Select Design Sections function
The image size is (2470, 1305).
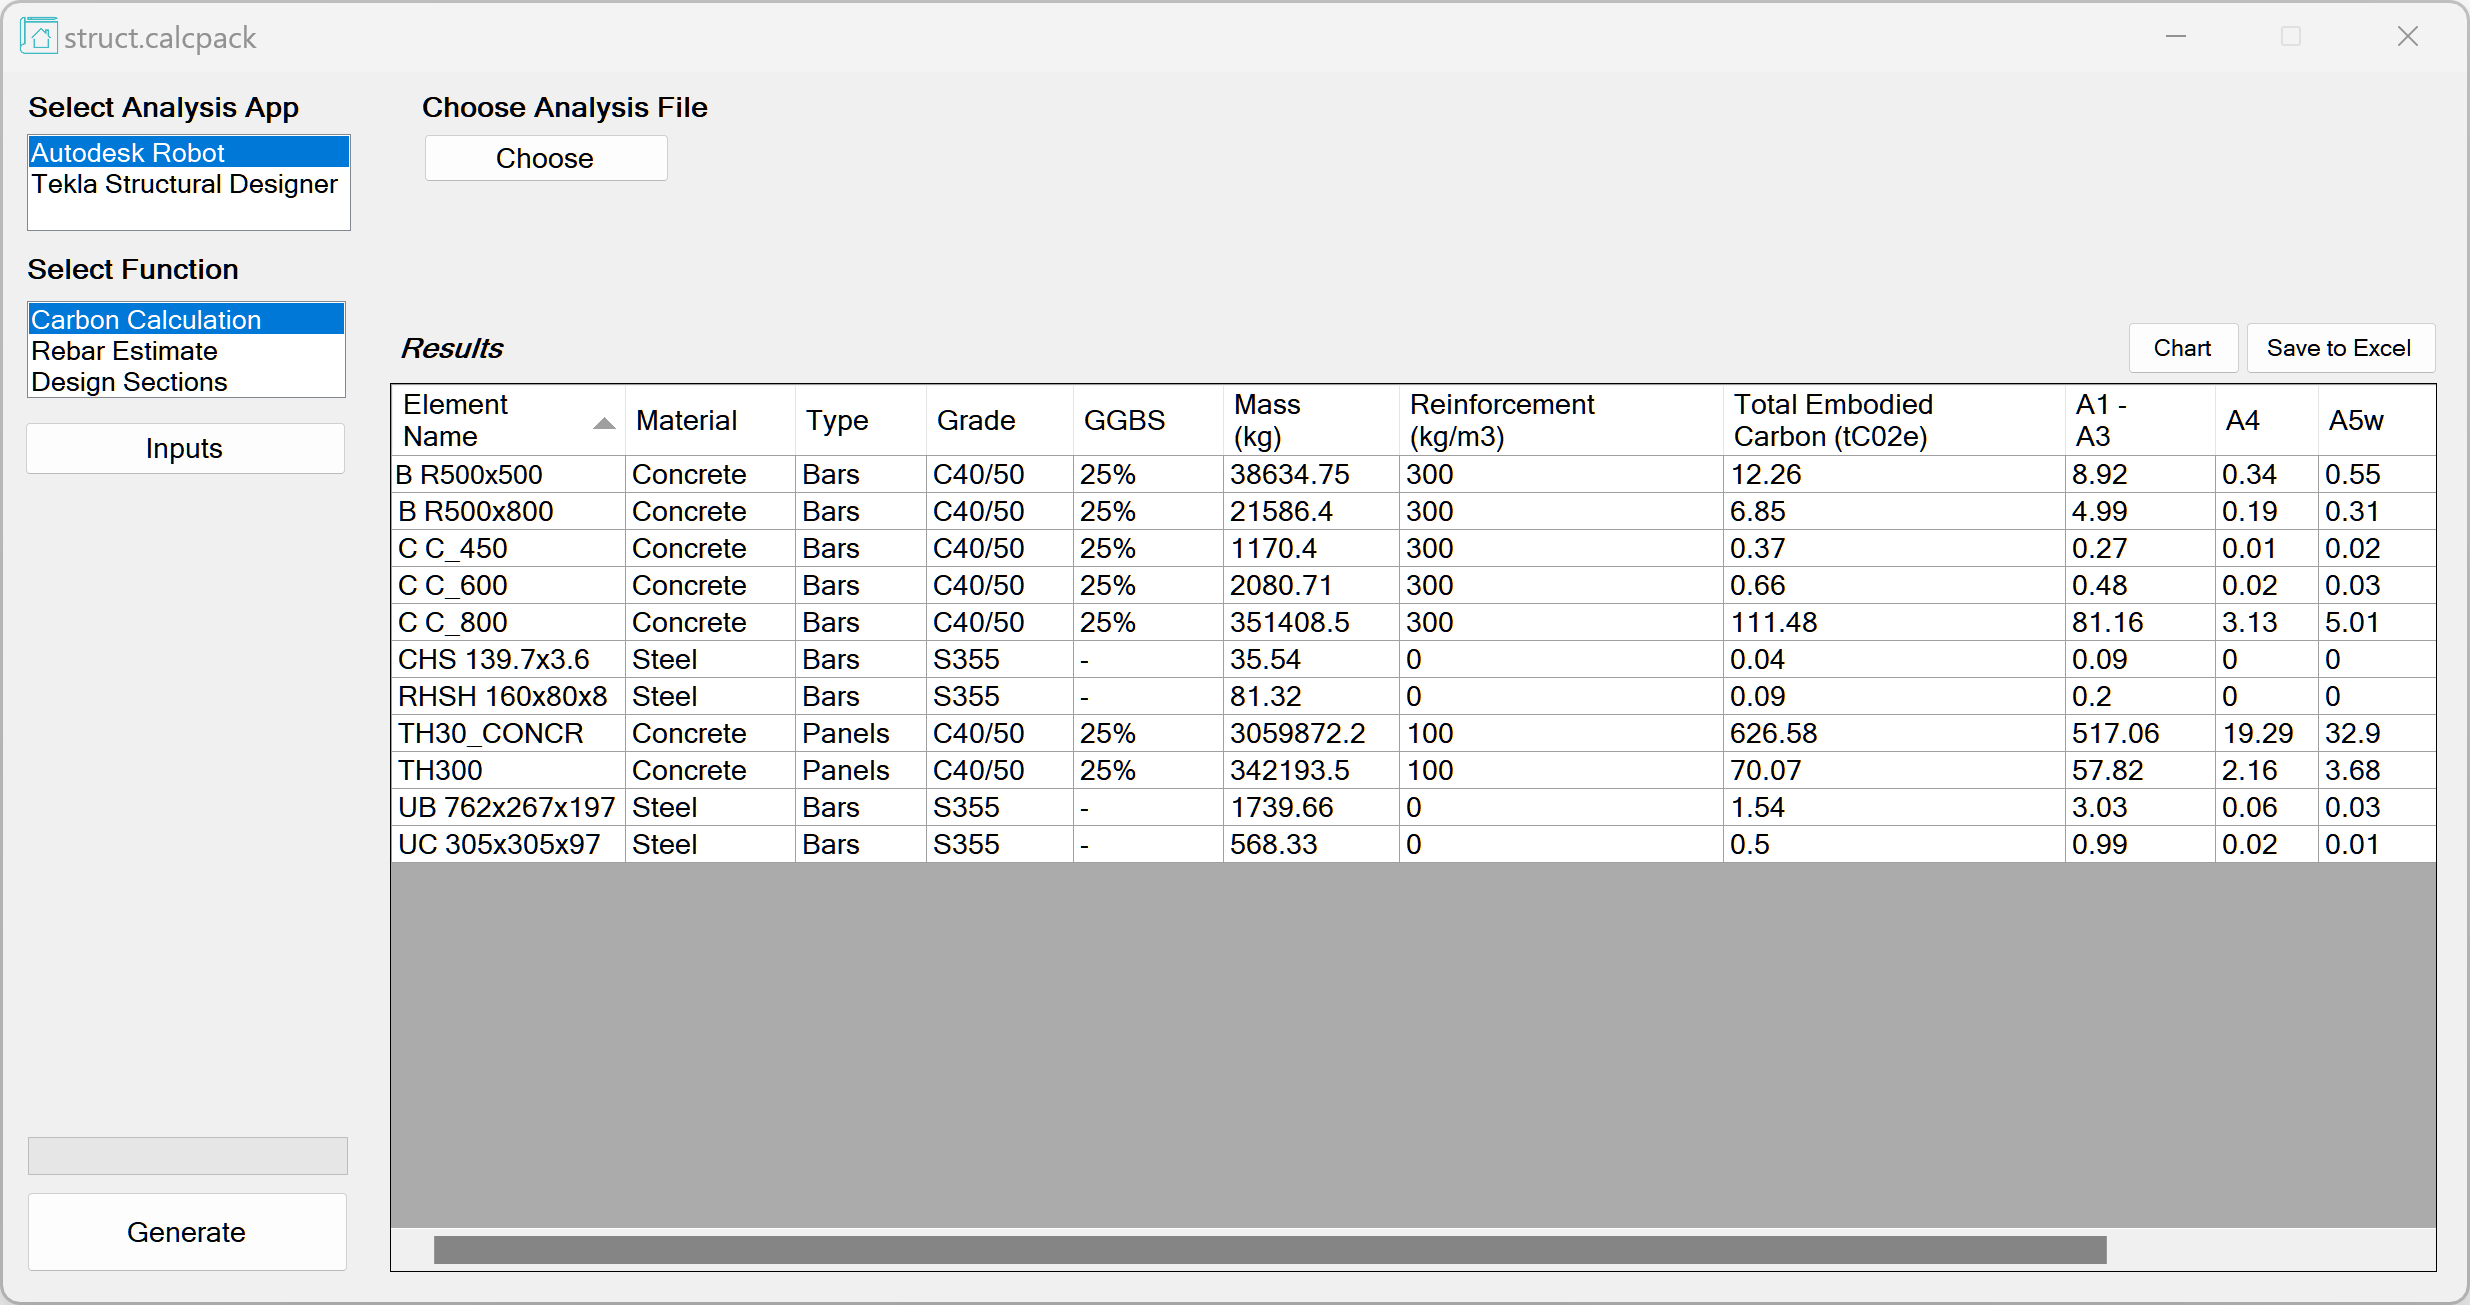click(130, 382)
